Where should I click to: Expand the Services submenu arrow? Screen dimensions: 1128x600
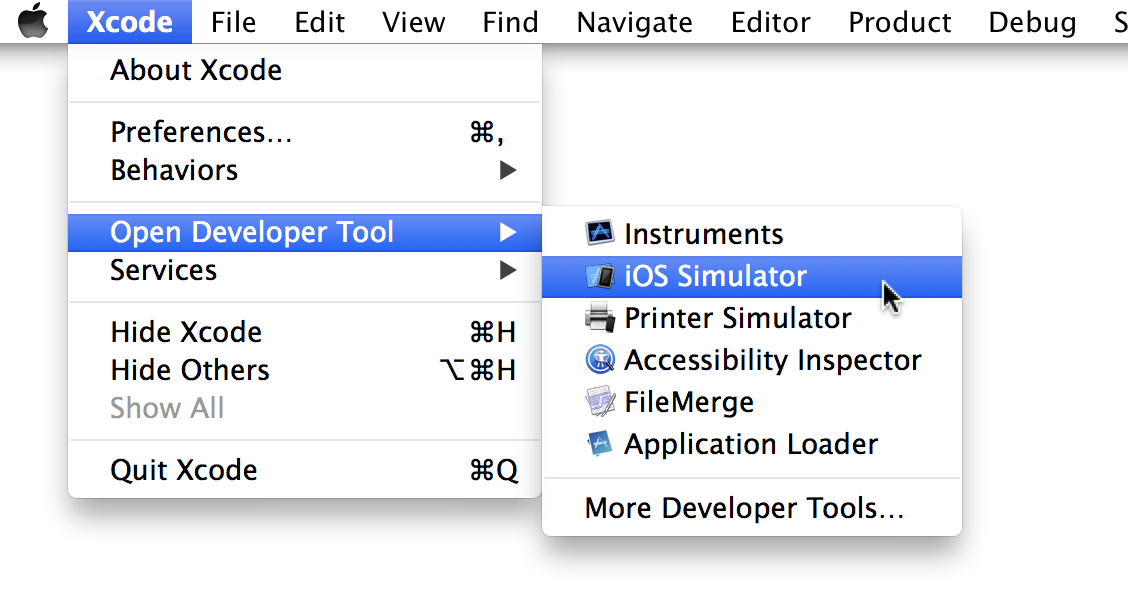(508, 271)
